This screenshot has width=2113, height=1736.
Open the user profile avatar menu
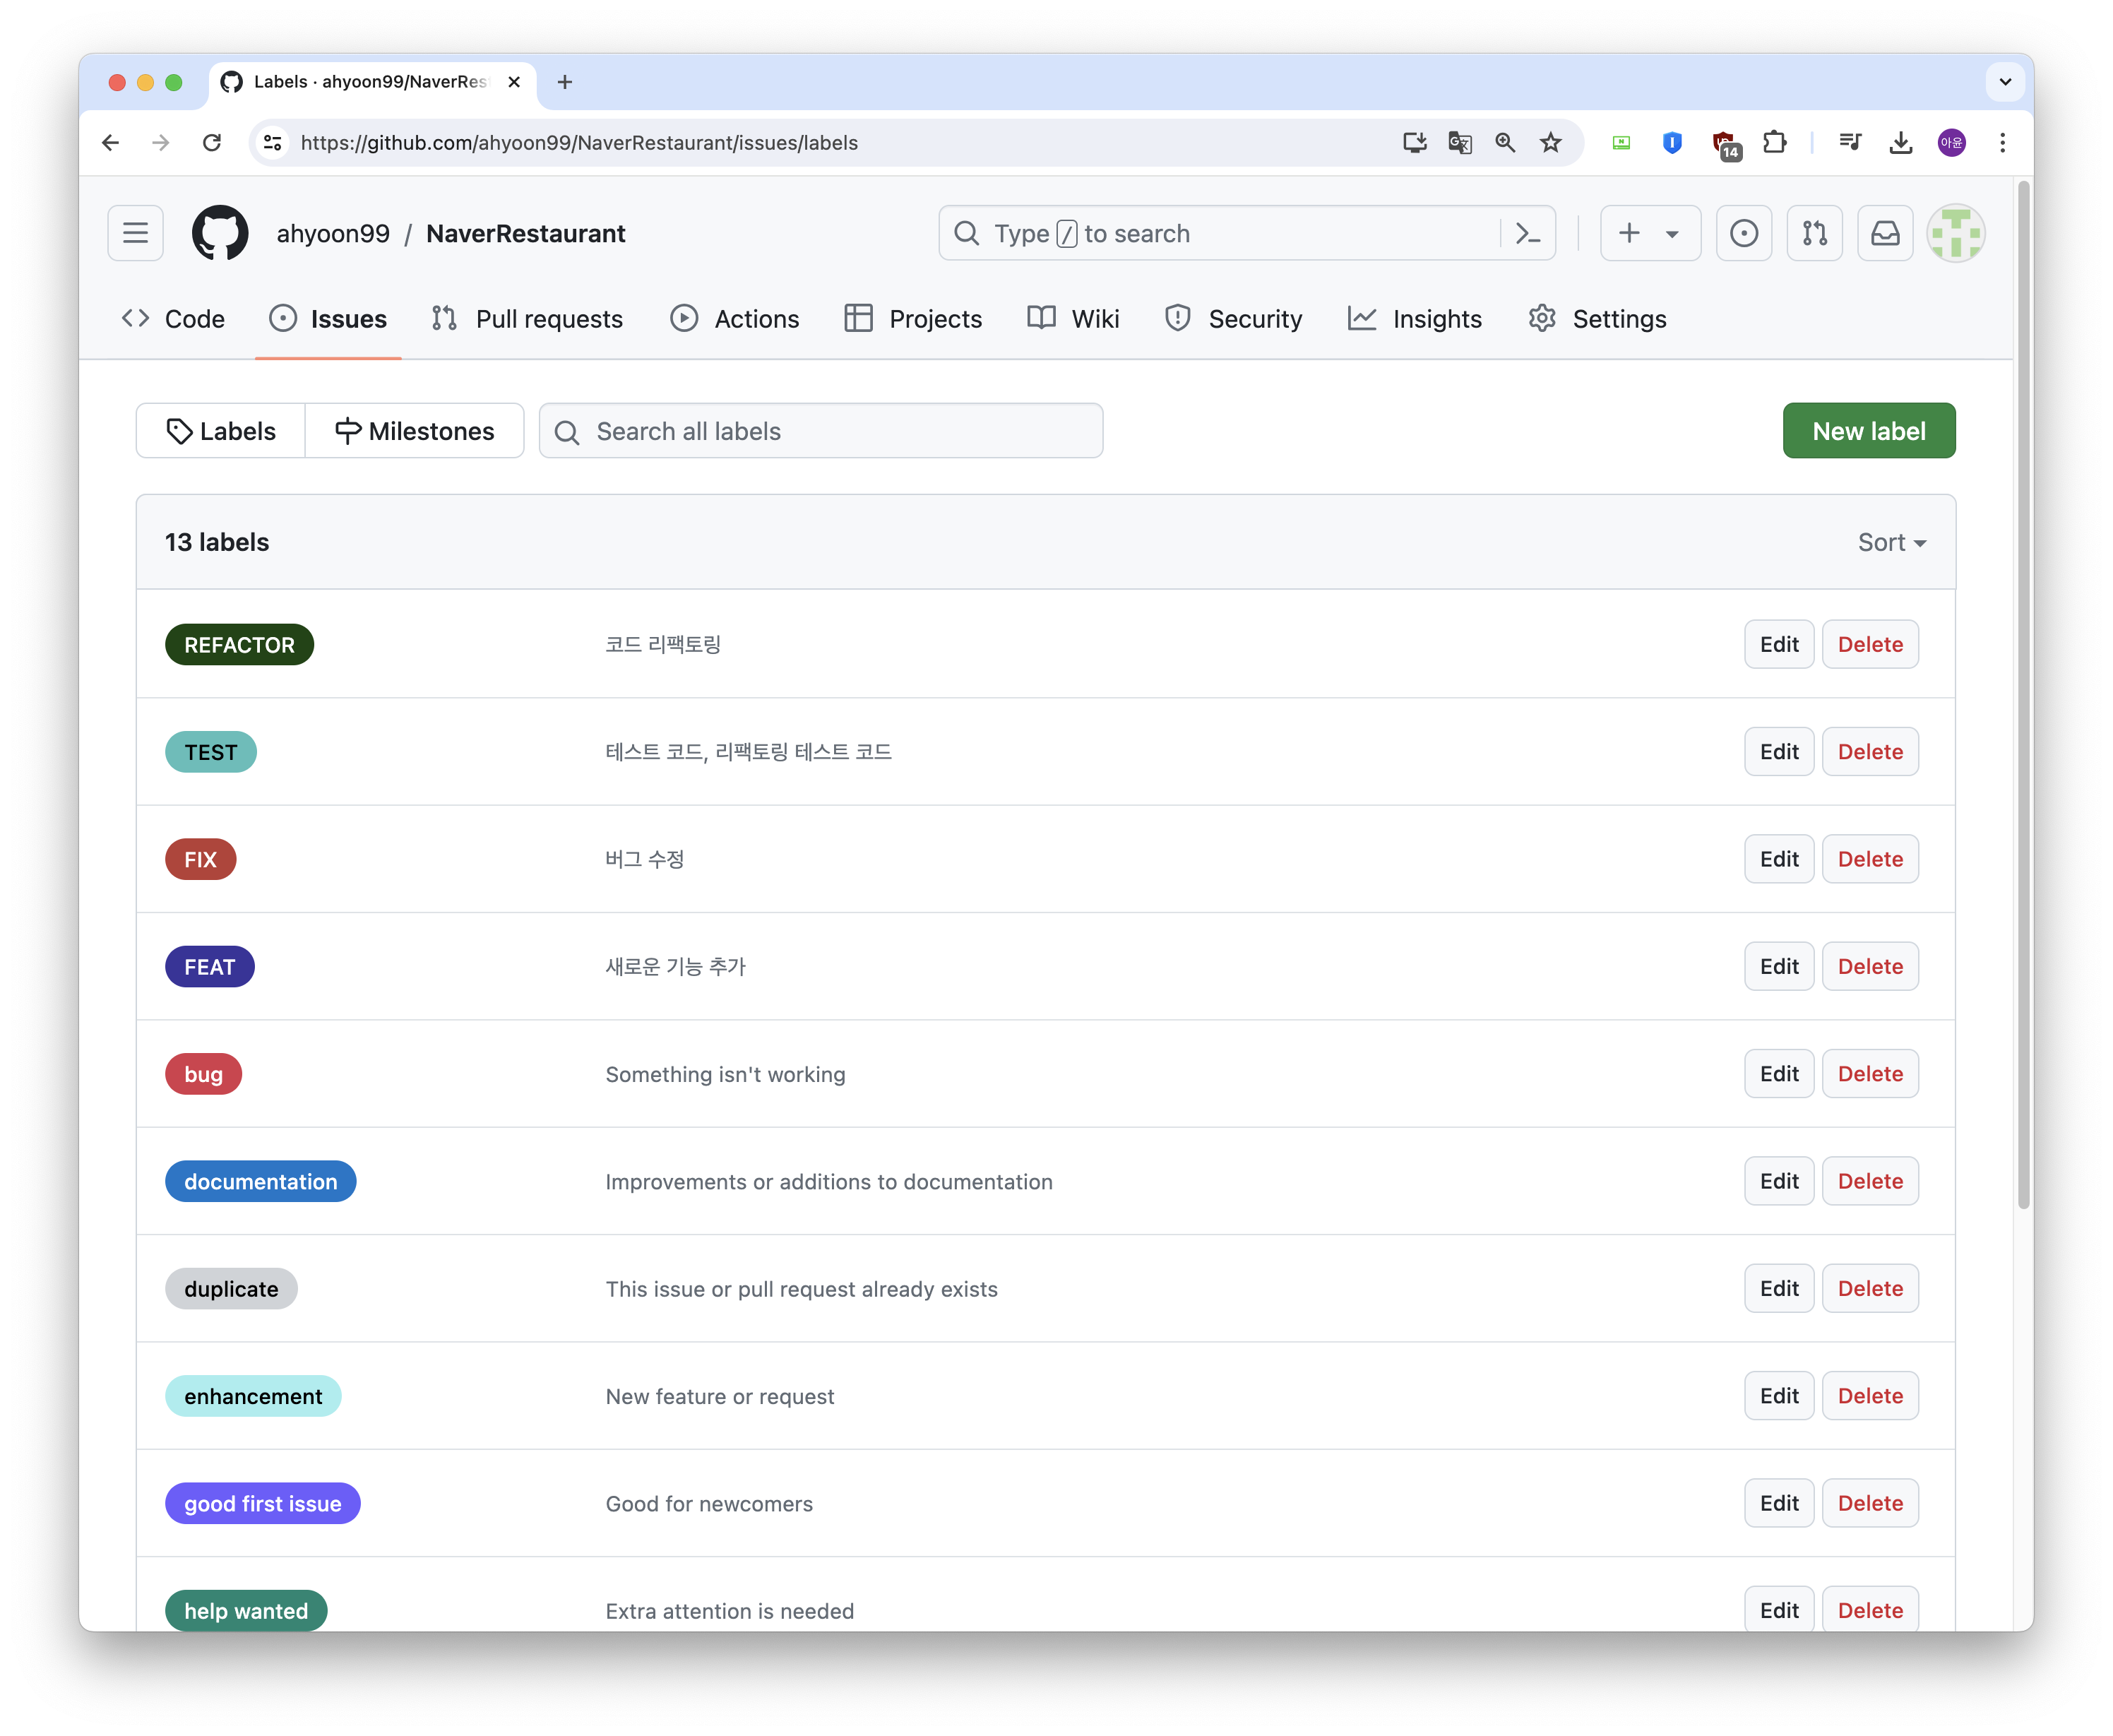point(1955,234)
